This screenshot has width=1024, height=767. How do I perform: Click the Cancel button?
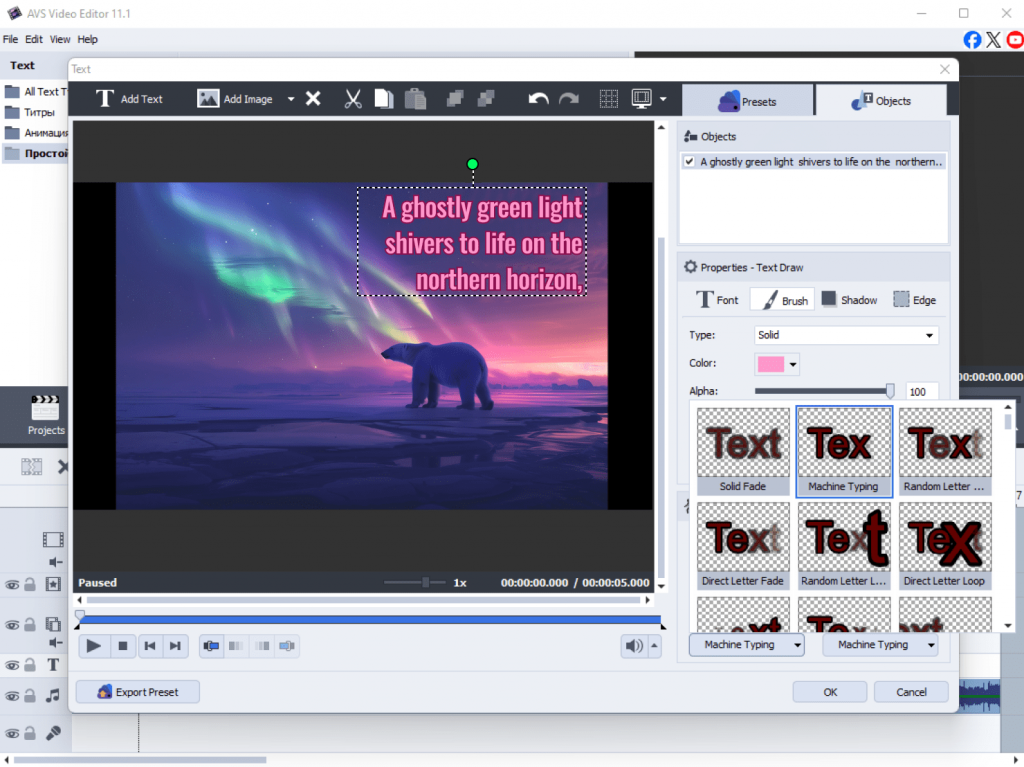911,692
